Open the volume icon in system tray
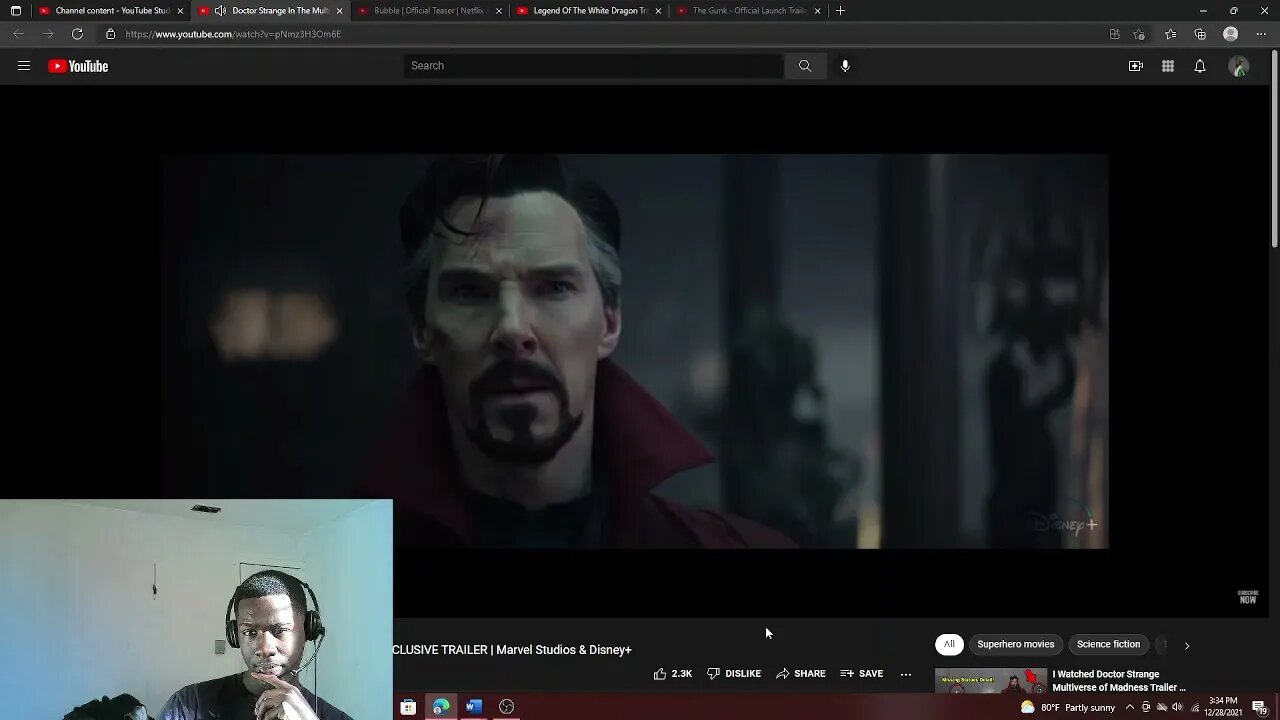This screenshot has width=1280, height=720. tap(1177, 708)
